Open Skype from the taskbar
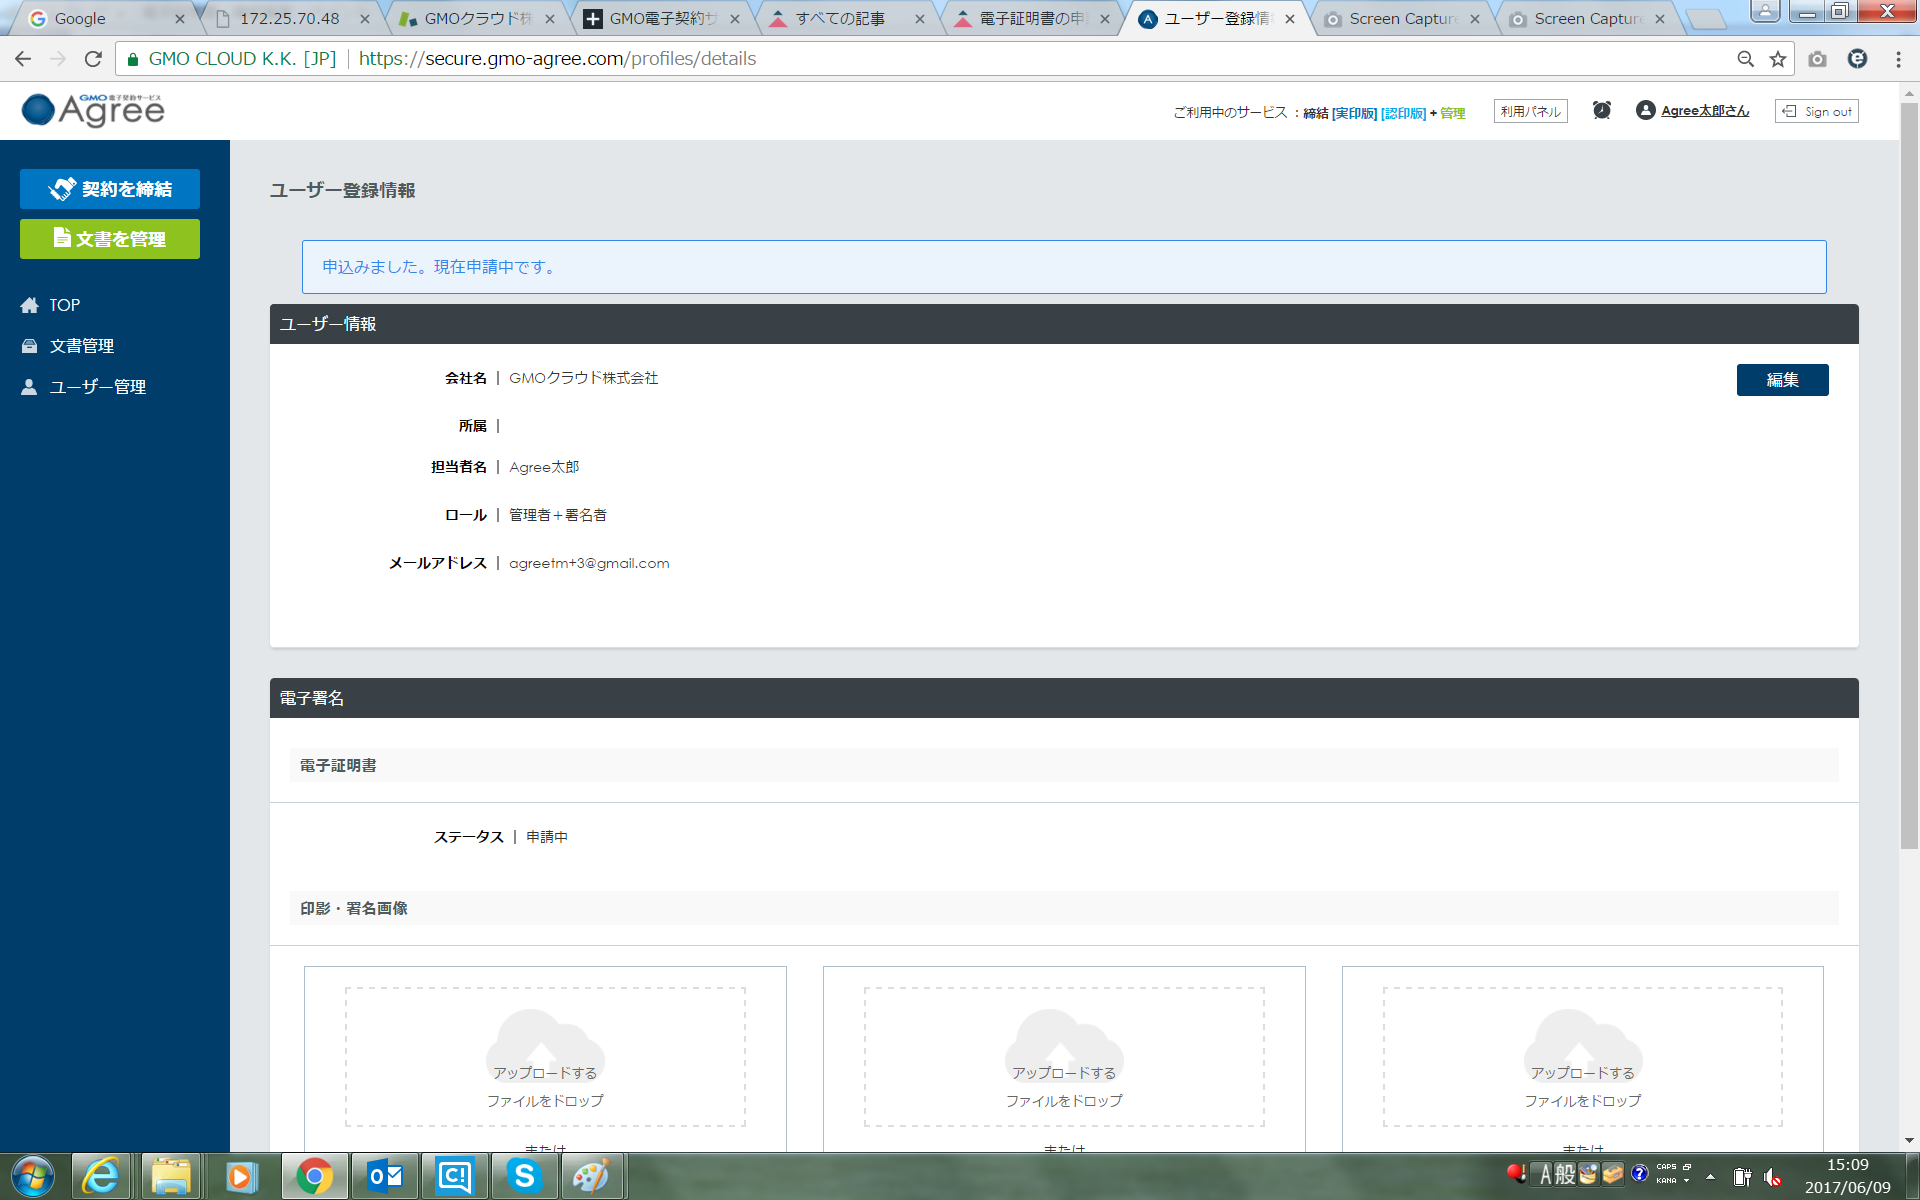Image resolution: width=1920 pixels, height=1200 pixels. 523,1176
